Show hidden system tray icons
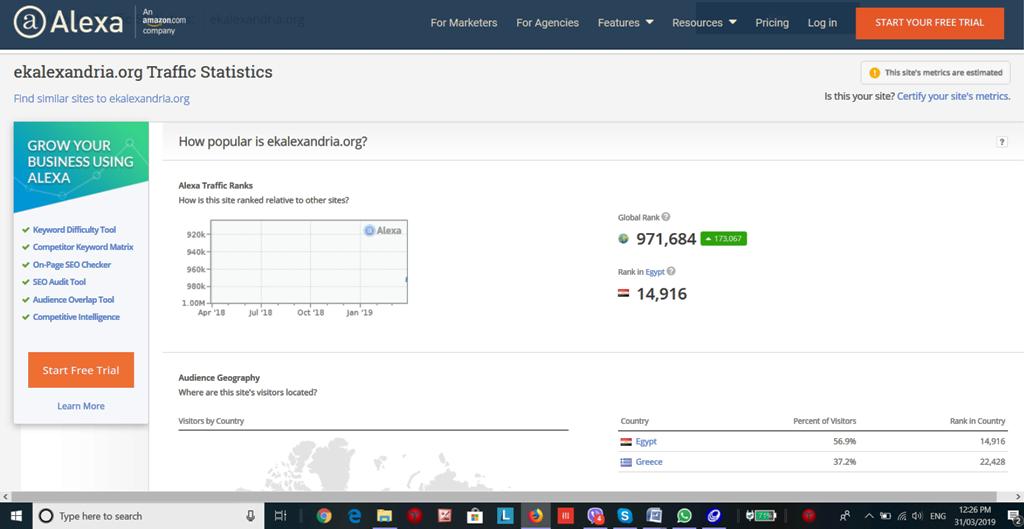1024x529 pixels. [x=868, y=516]
